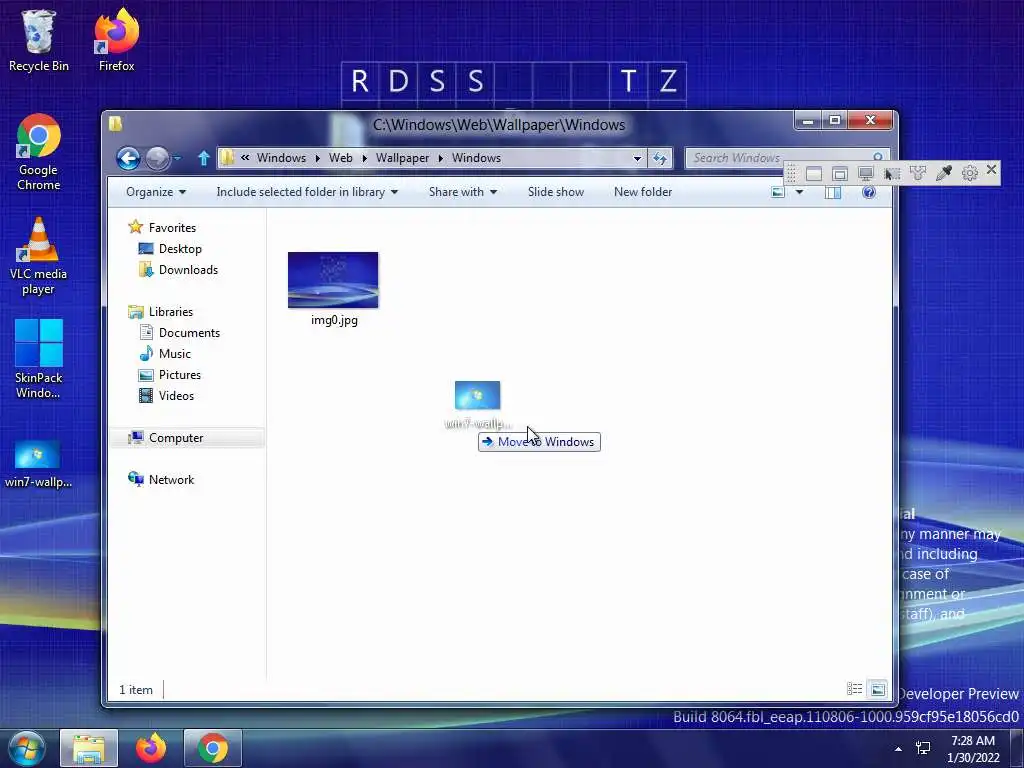
Task: Pick a color with the eyedropper tool
Action: 944,173
